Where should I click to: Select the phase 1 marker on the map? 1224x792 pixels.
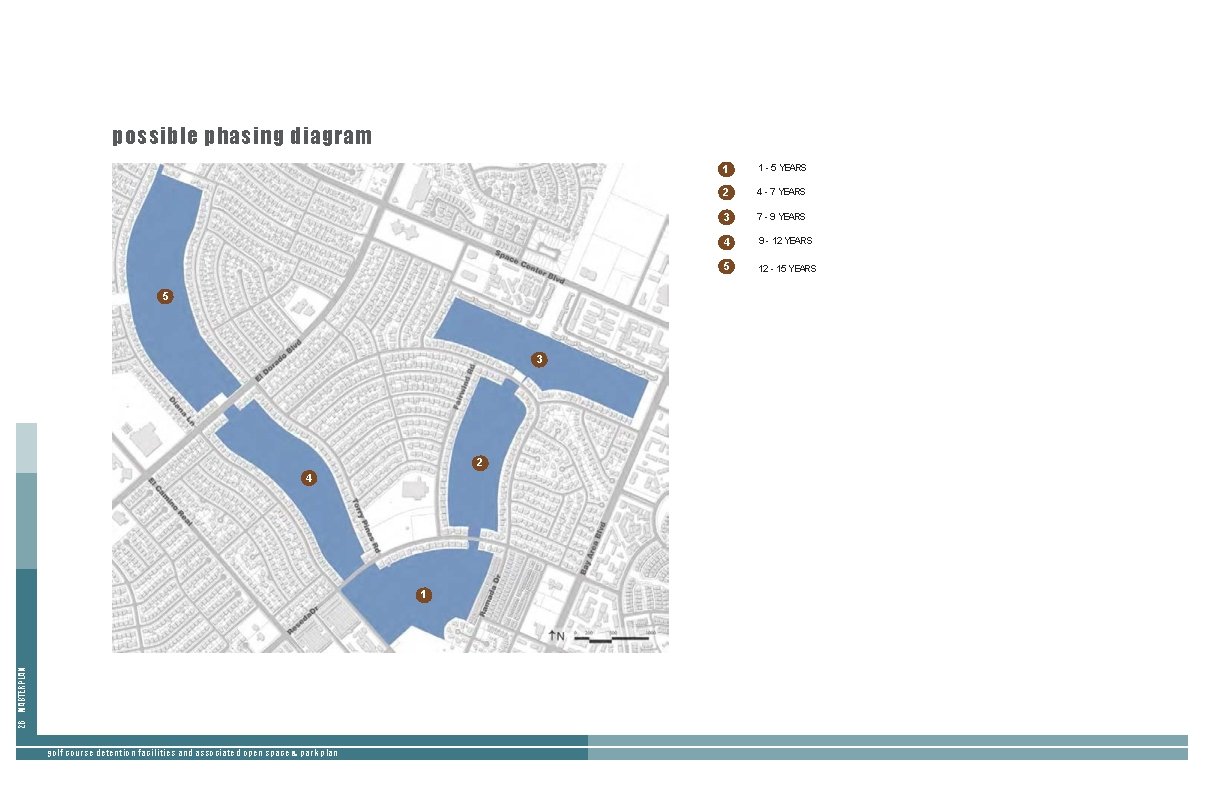tap(423, 593)
